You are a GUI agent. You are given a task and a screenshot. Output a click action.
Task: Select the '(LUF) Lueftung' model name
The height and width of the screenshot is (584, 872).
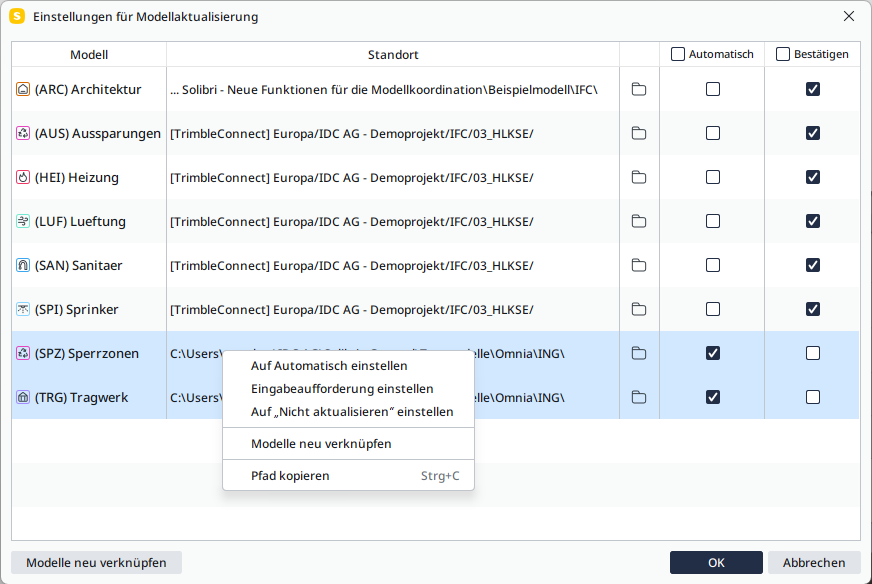80,221
